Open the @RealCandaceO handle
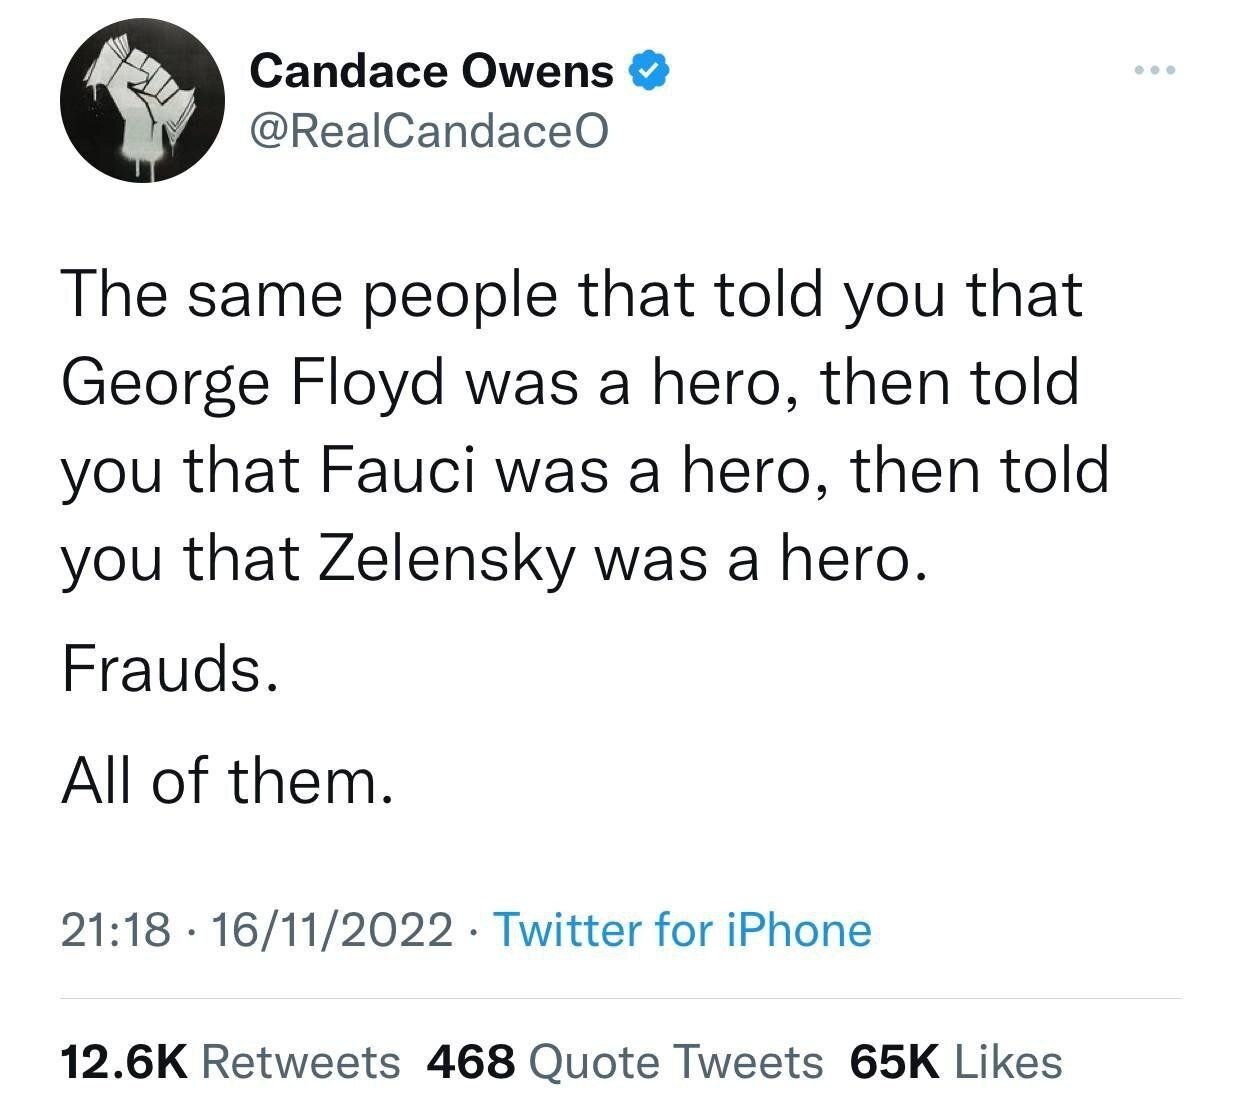 click(428, 130)
